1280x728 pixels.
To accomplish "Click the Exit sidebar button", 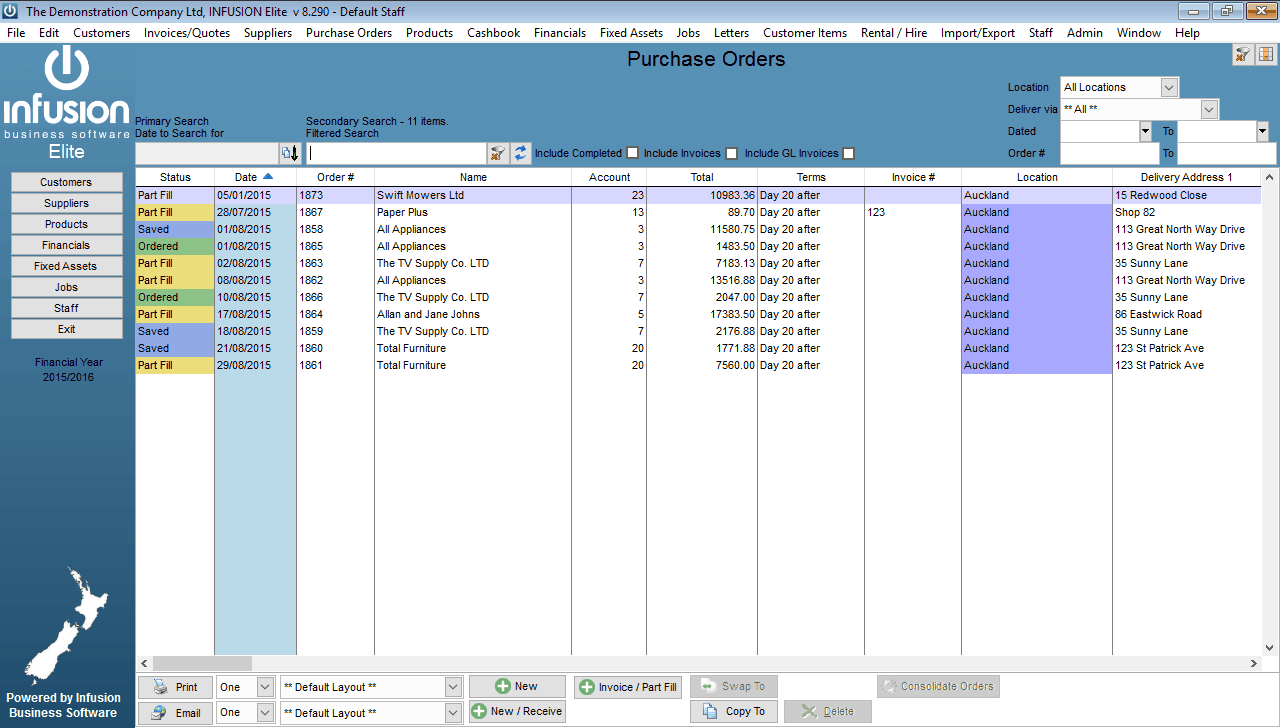I will 66,329.
